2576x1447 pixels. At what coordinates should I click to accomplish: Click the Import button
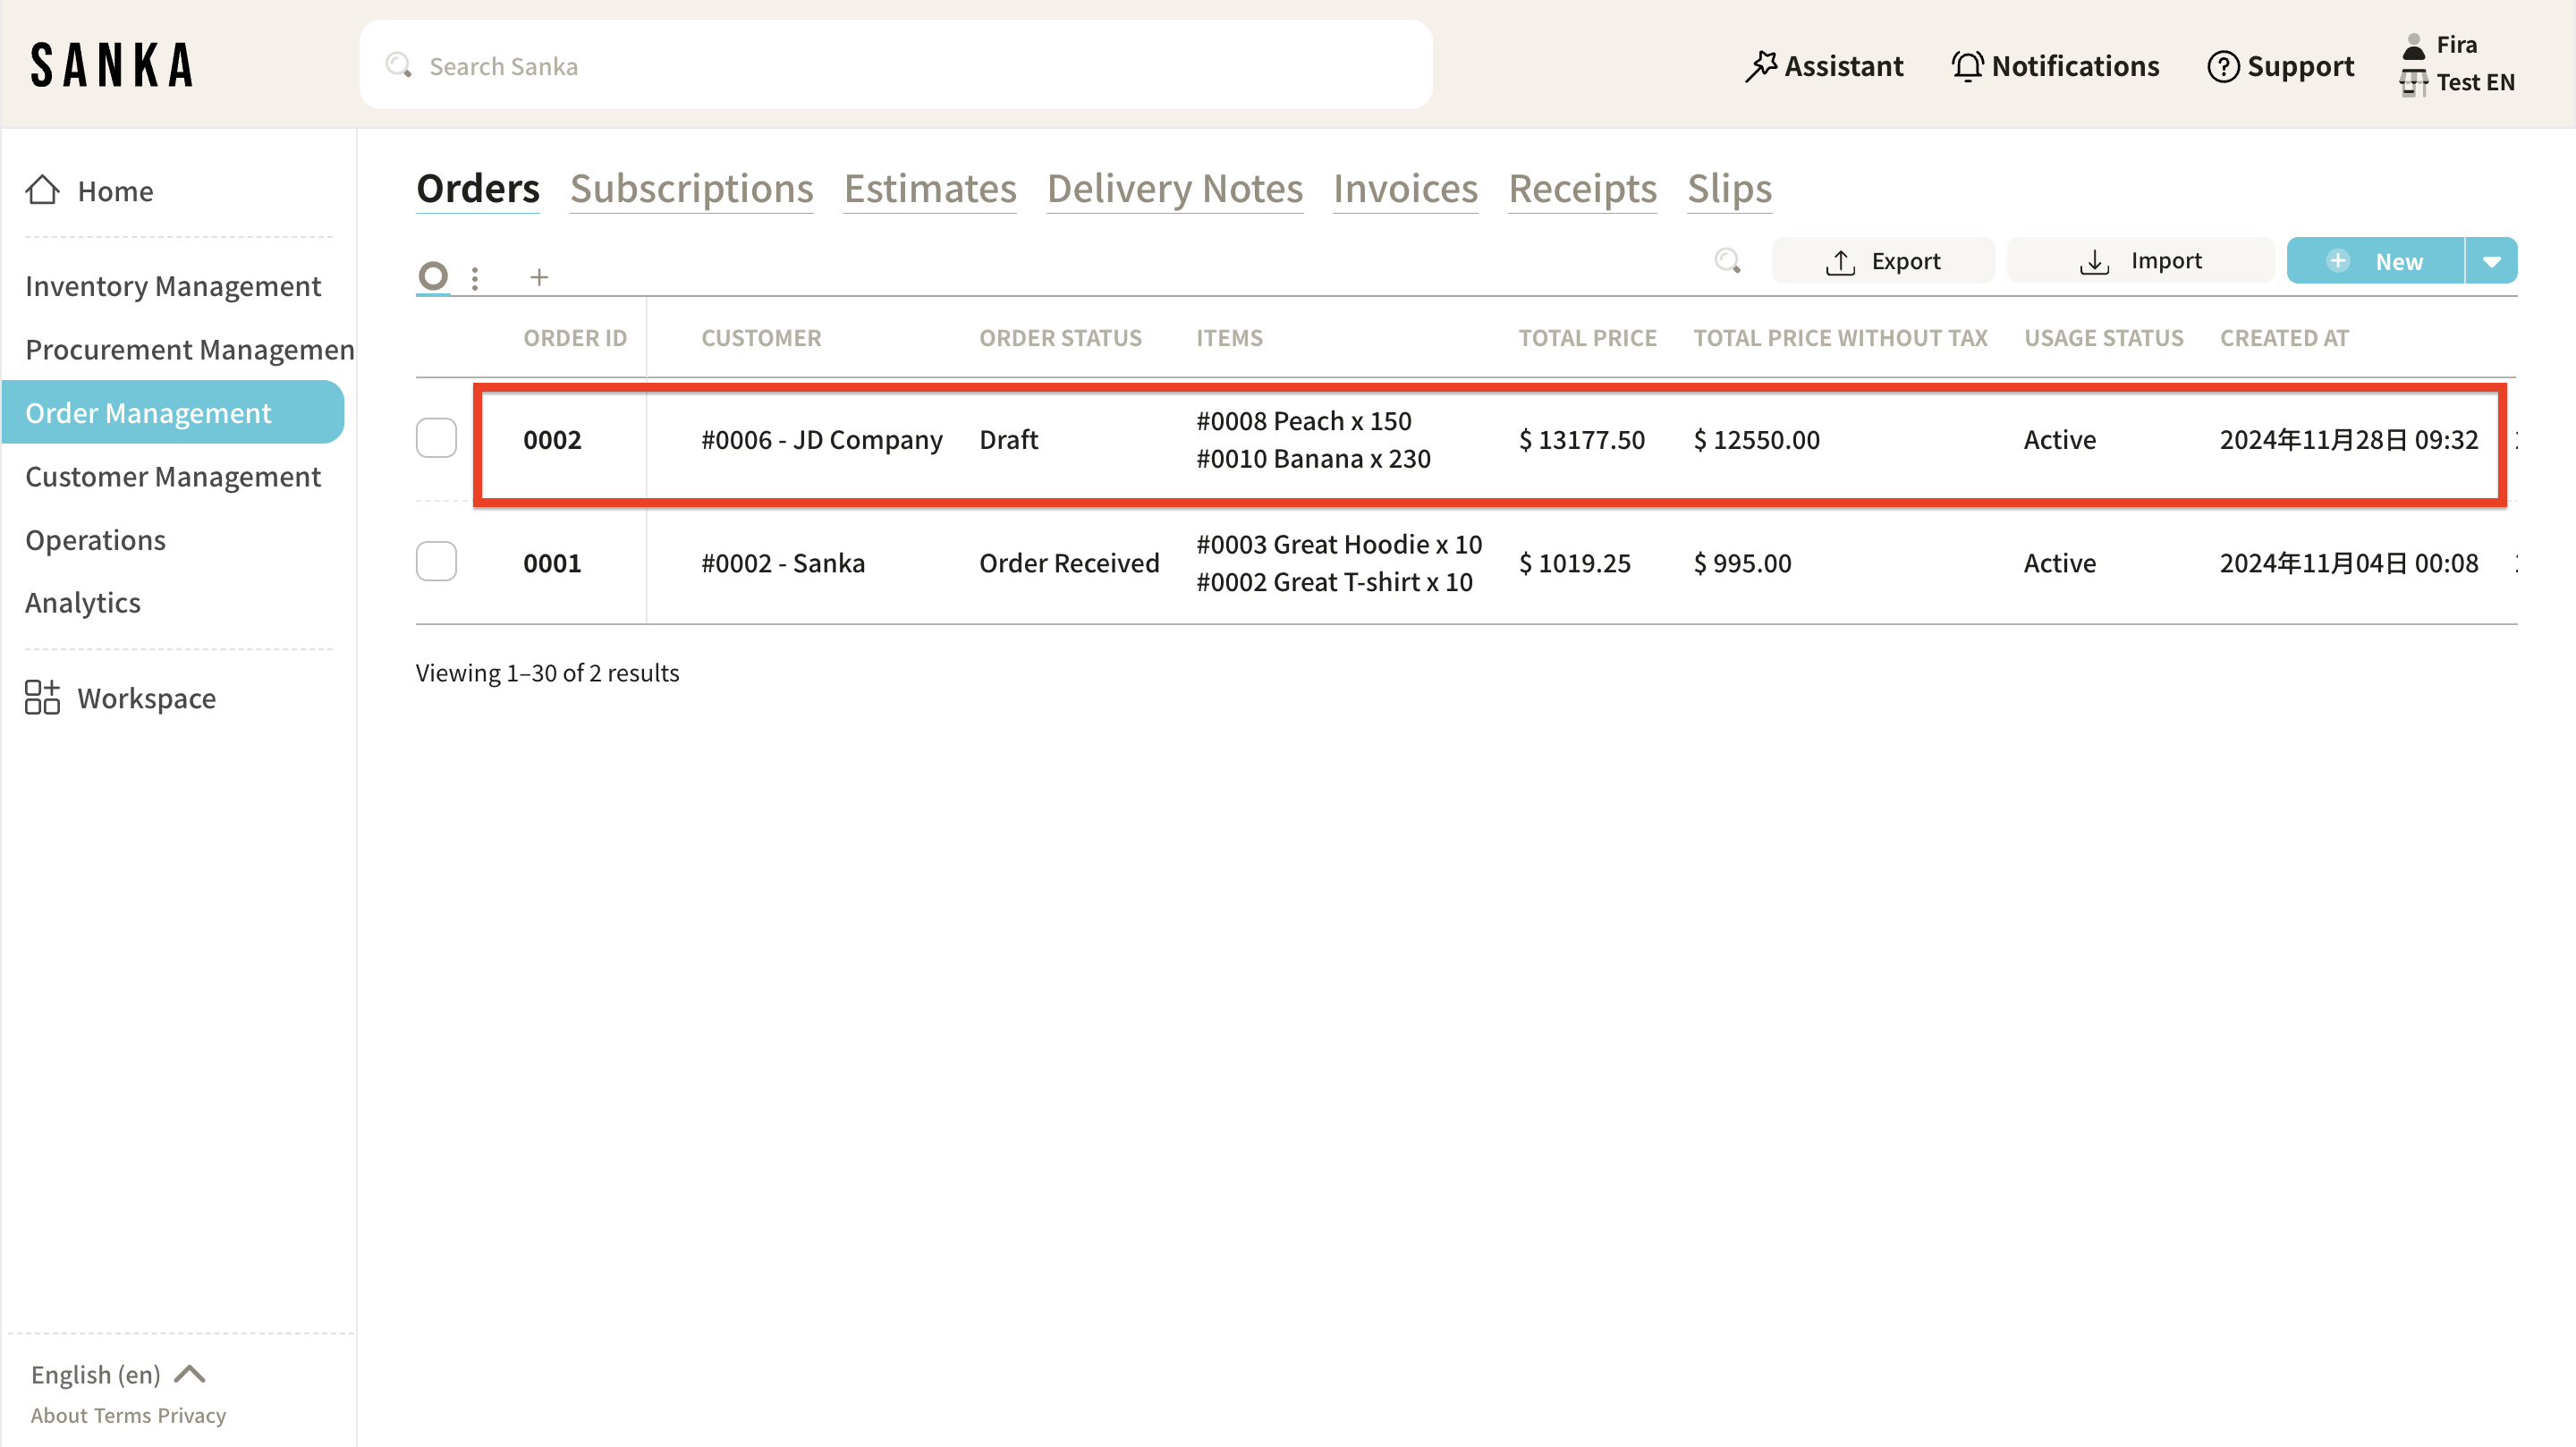point(2140,261)
